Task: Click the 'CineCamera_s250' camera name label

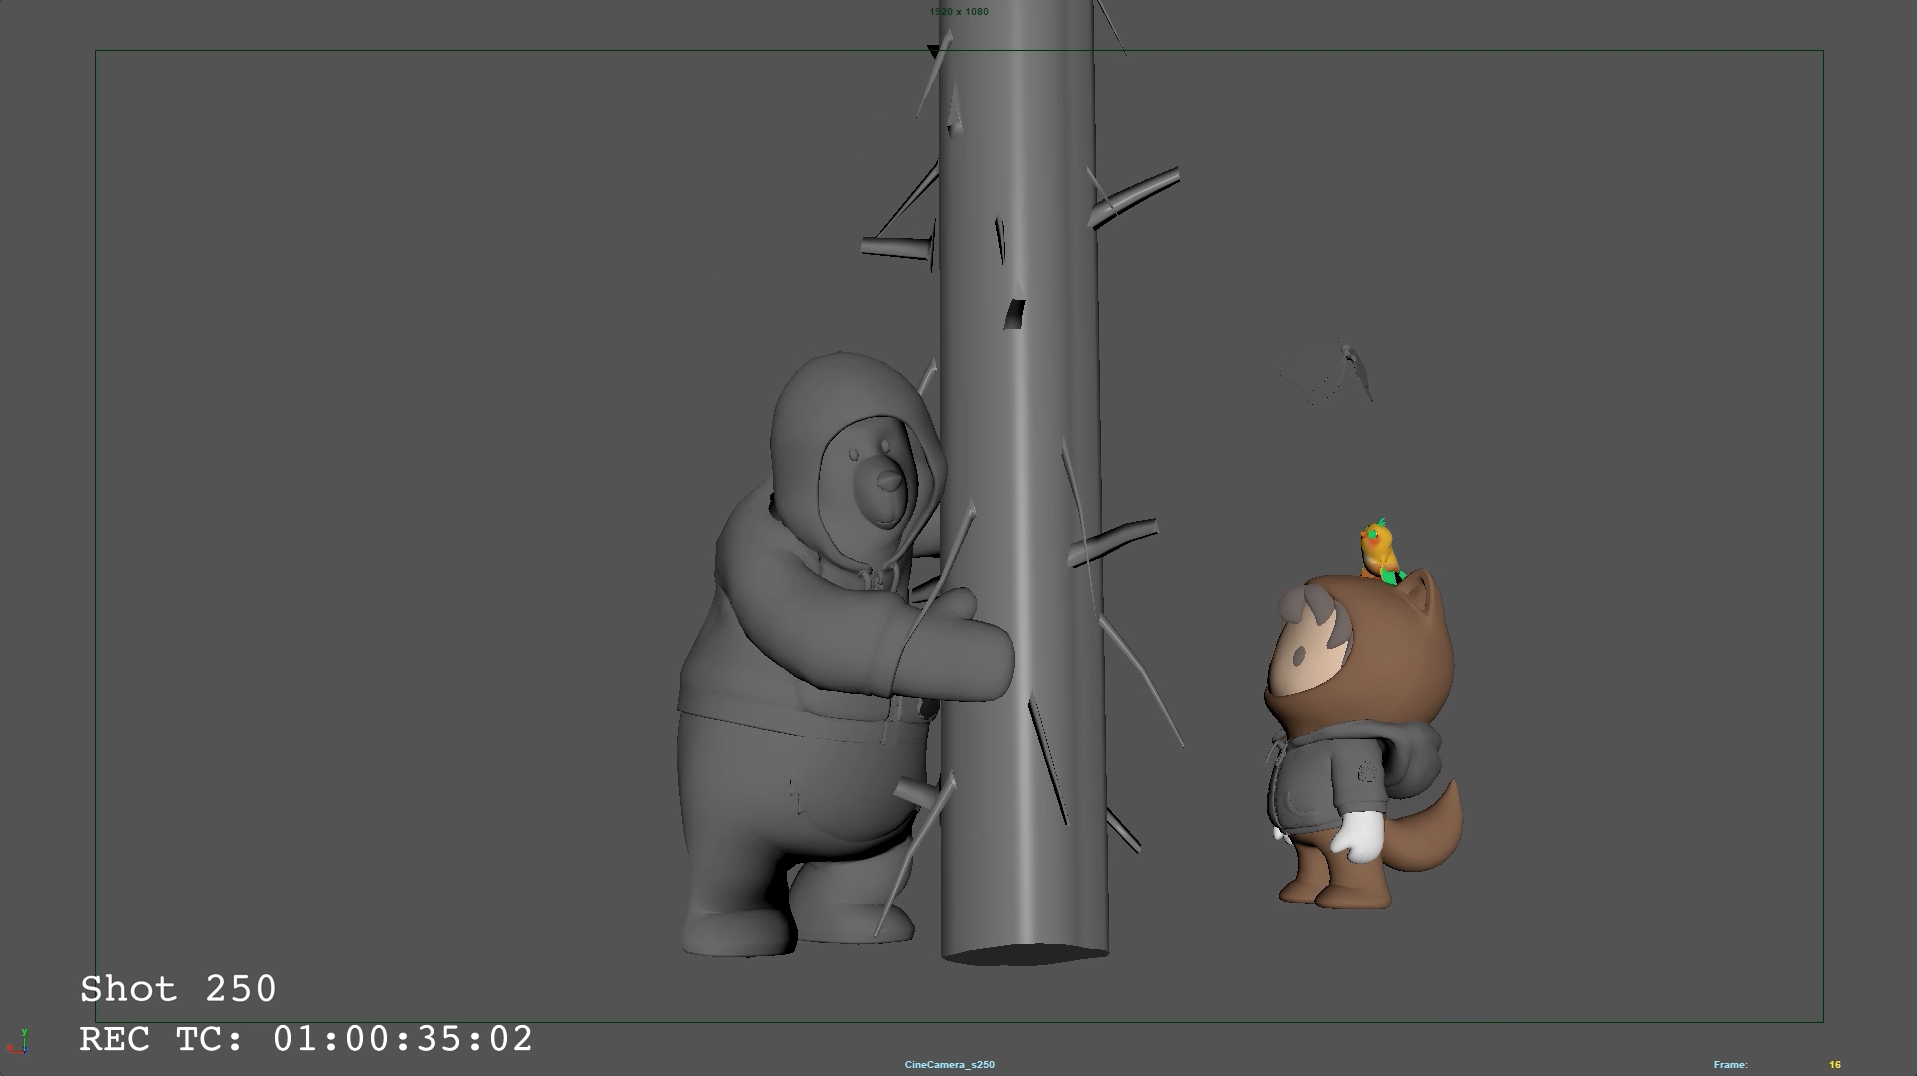Action: [x=949, y=1065]
